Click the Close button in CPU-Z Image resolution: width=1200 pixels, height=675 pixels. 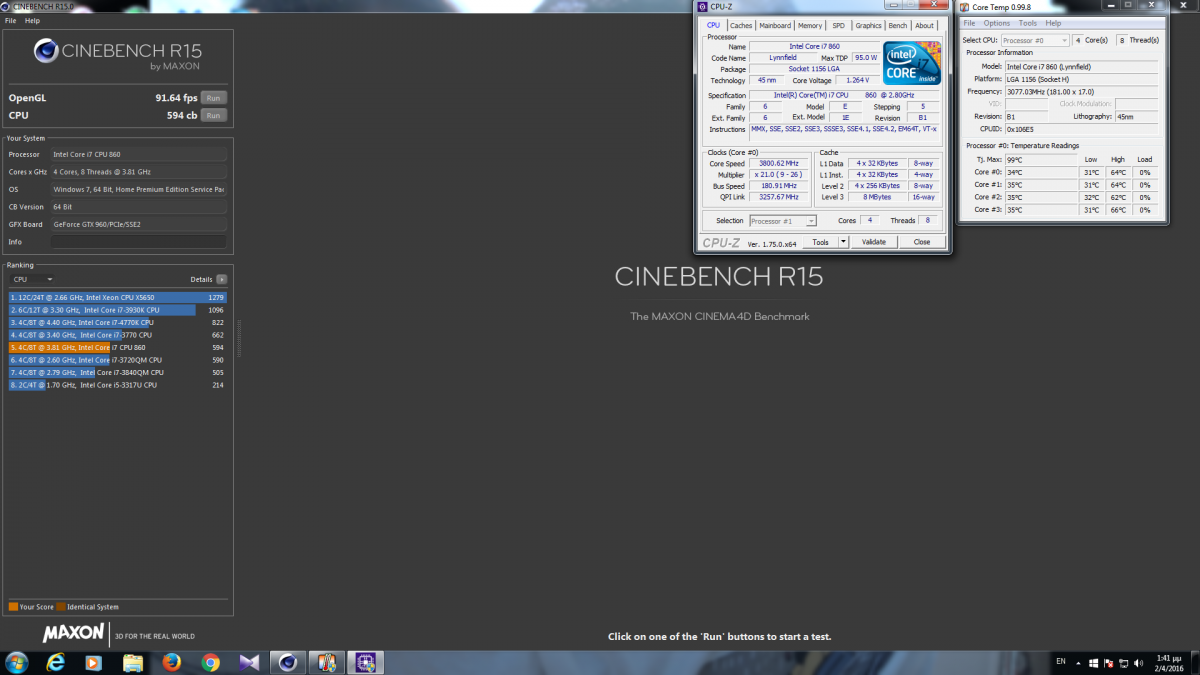(922, 242)
